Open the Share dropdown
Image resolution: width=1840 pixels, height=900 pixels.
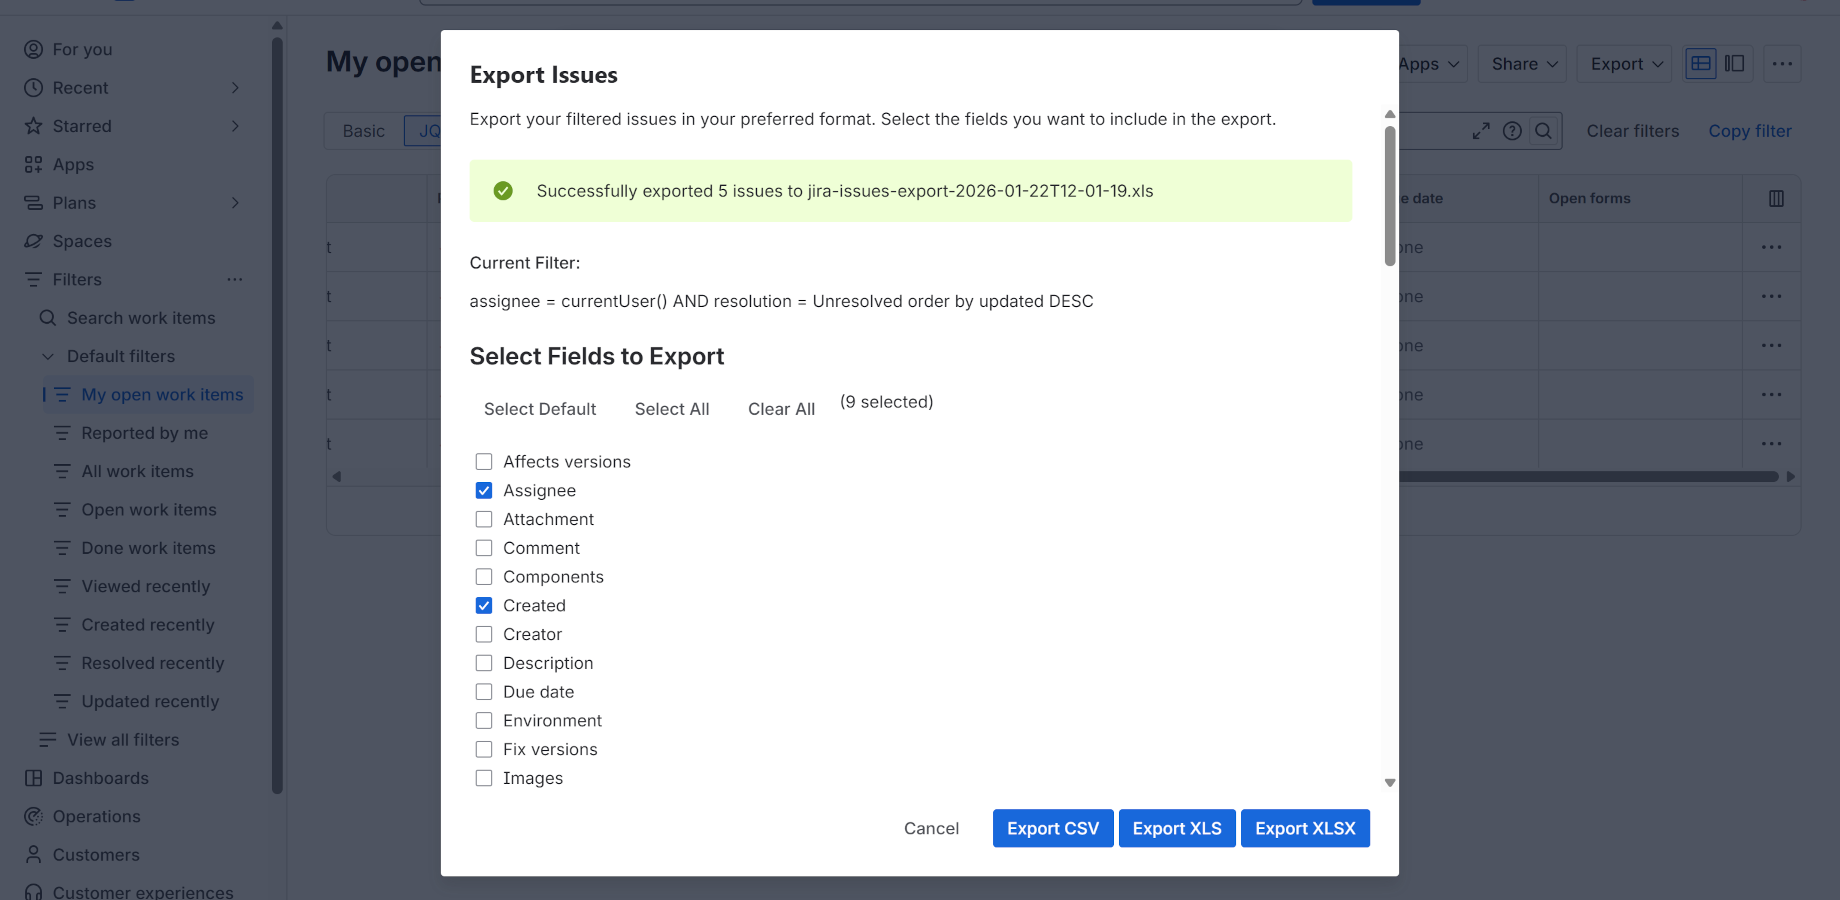(1521, 63)
